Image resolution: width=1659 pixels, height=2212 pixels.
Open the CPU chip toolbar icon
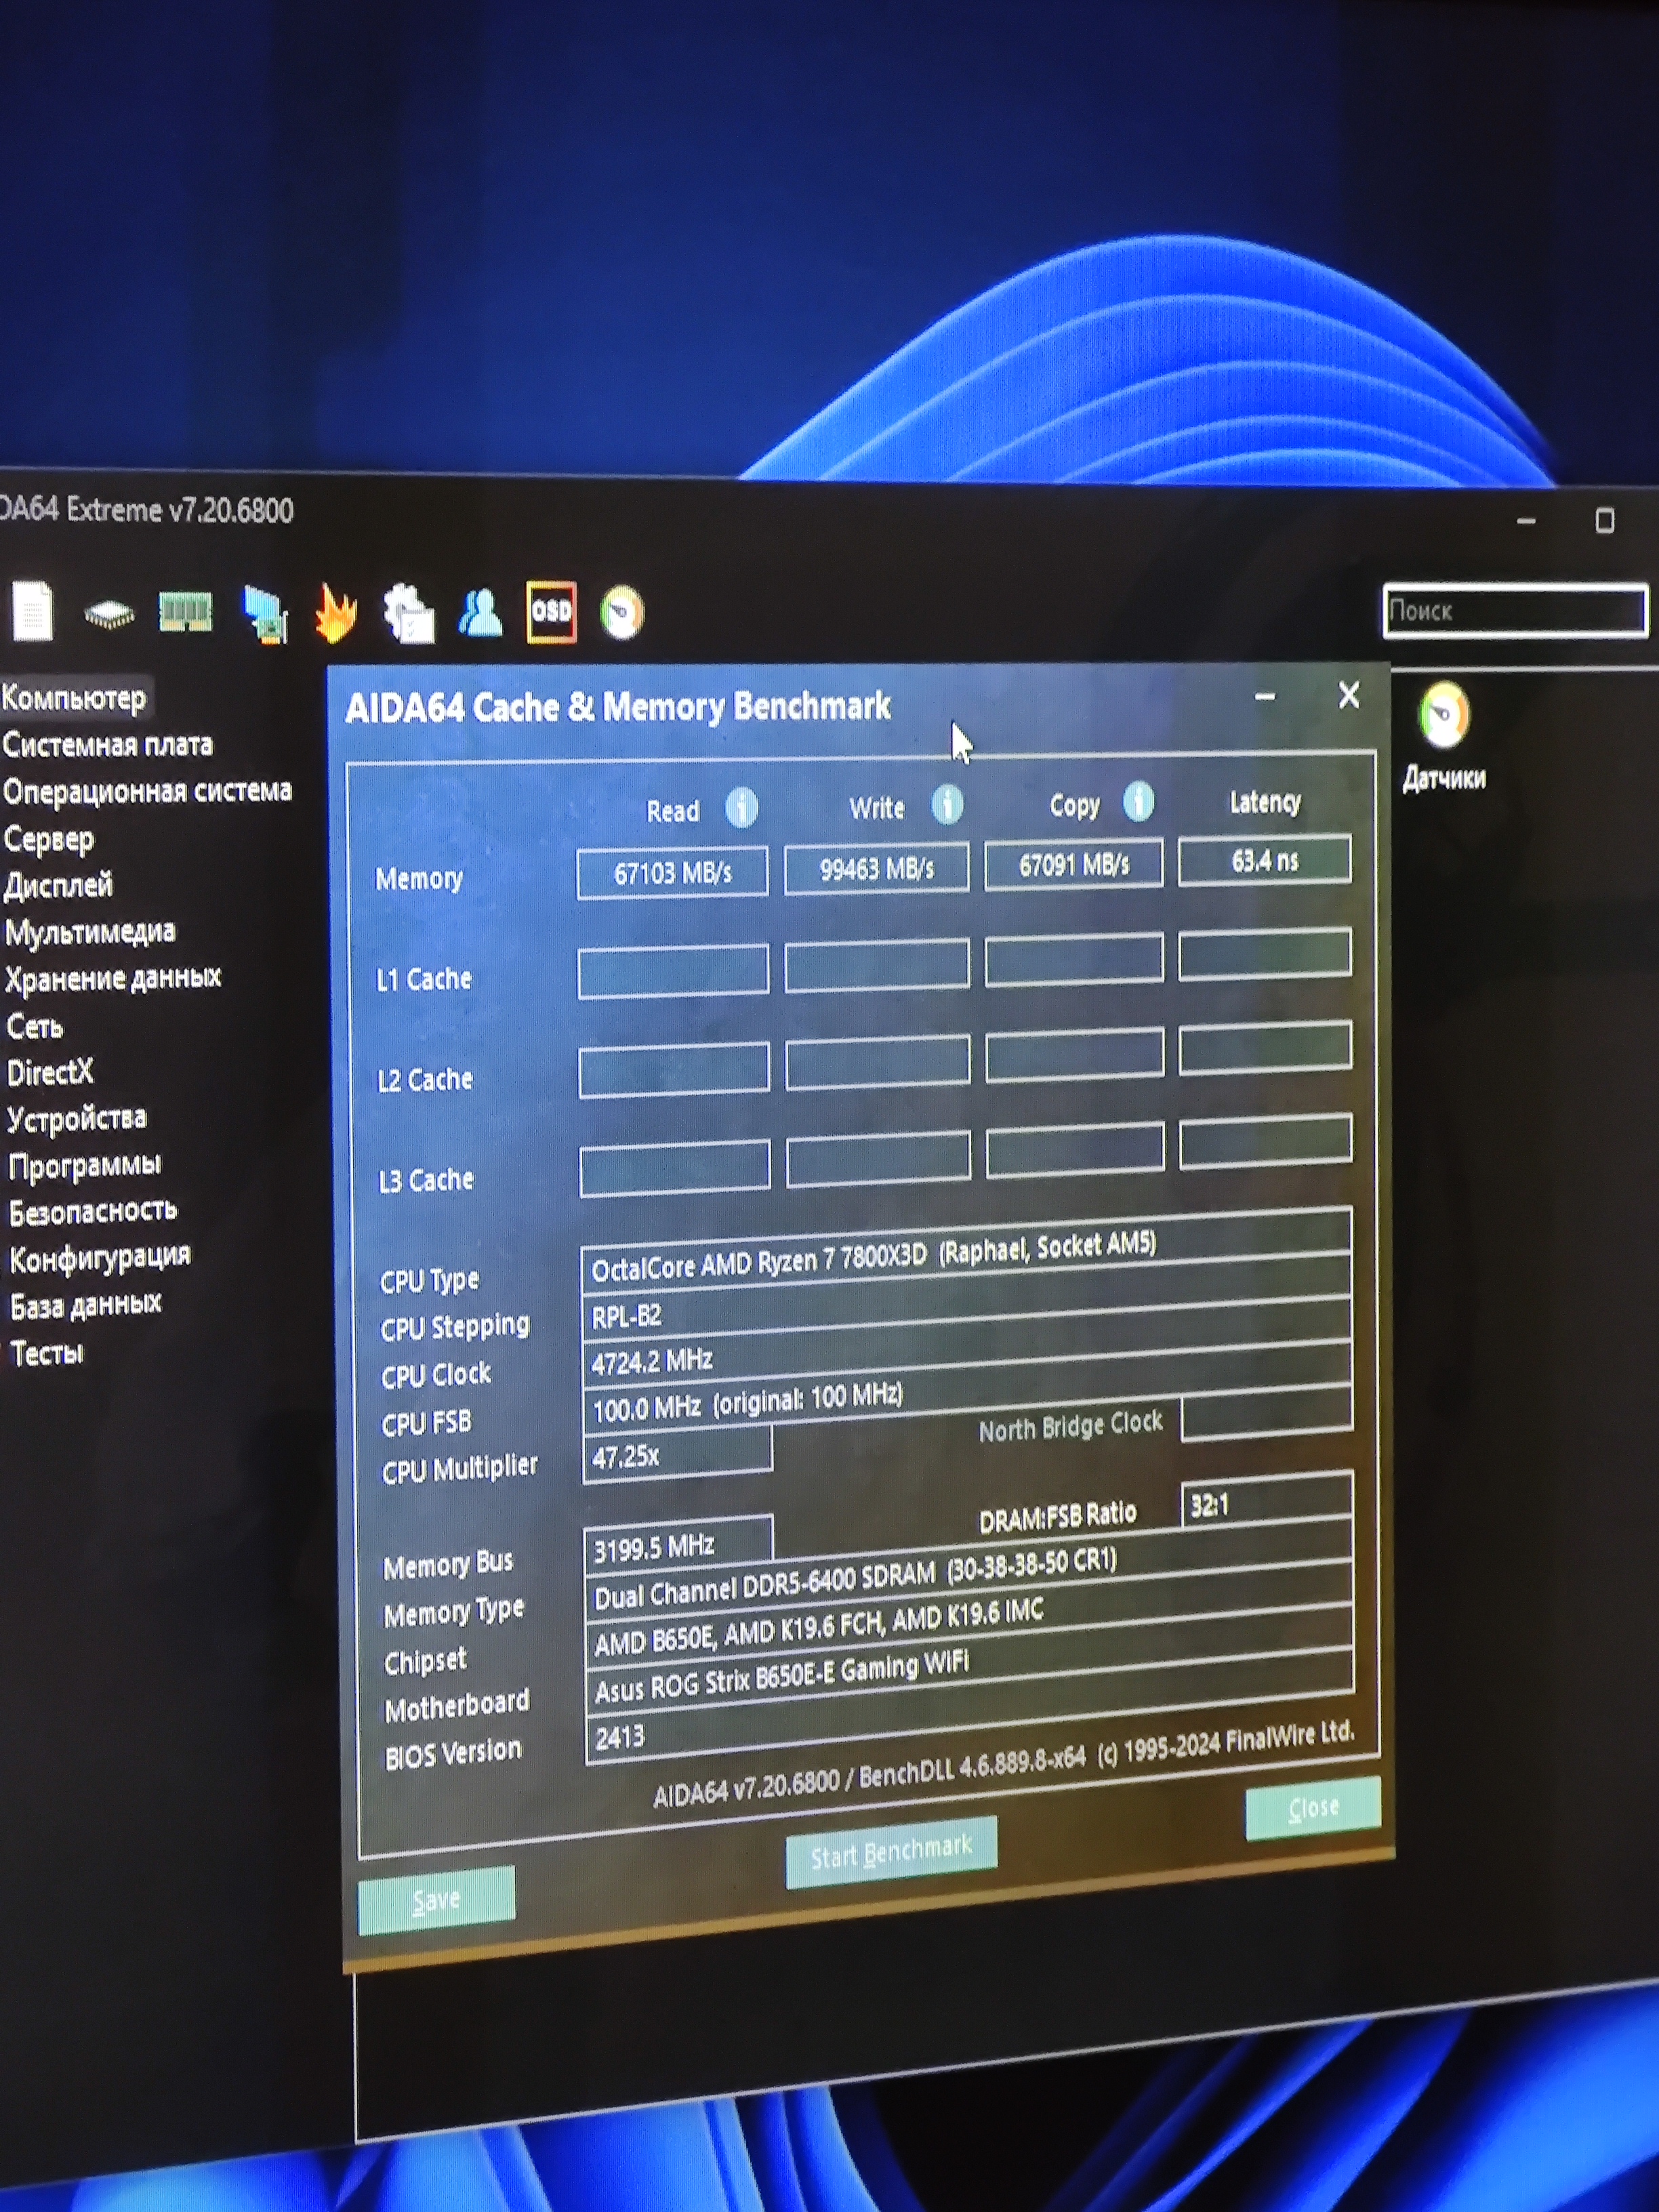(x=109, y=612)
